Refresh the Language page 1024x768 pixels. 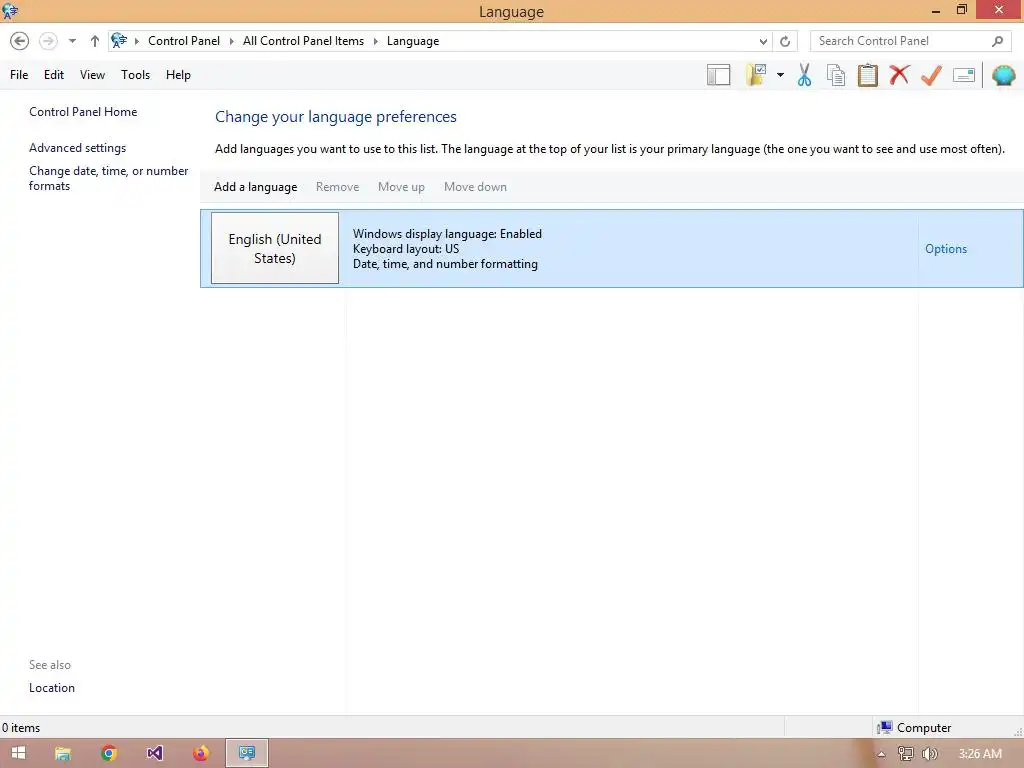785,41
